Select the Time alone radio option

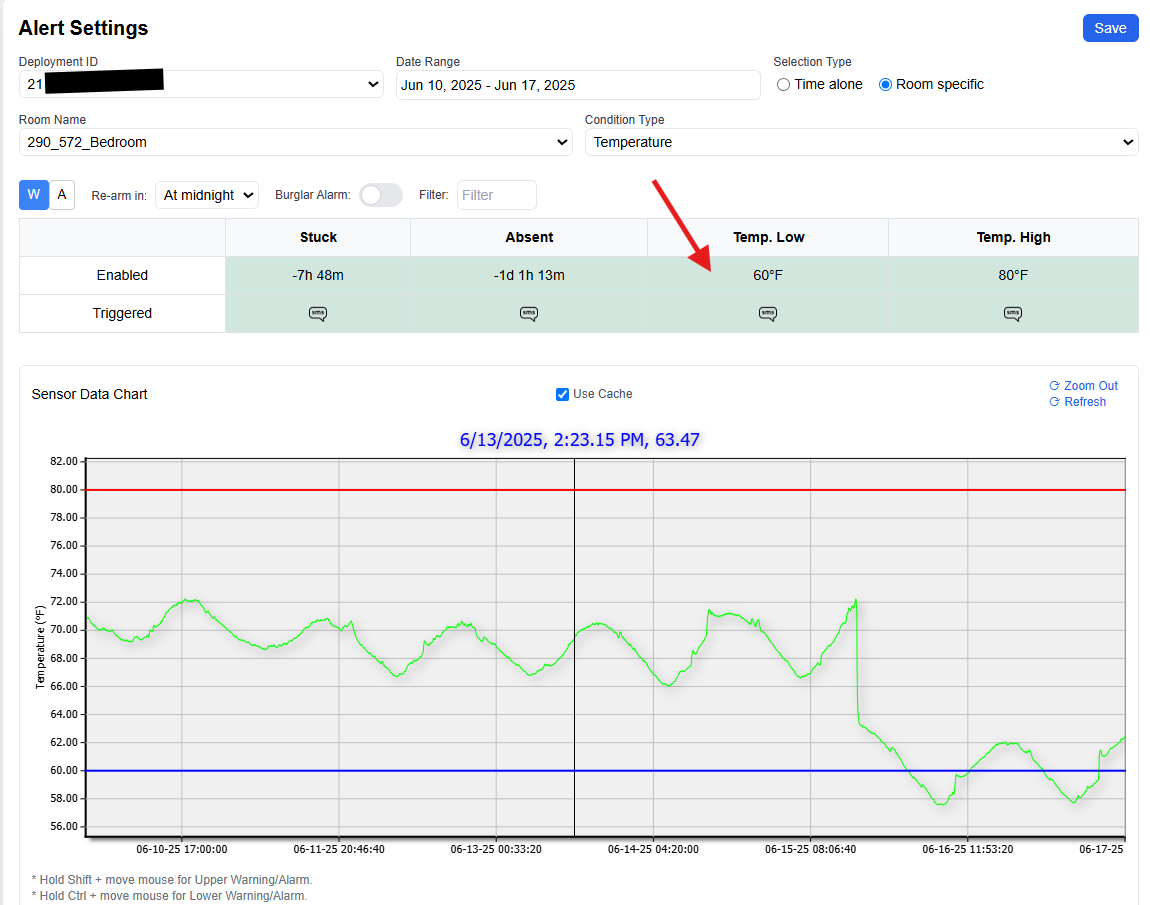pyautogui.click(x=783, y=85)
